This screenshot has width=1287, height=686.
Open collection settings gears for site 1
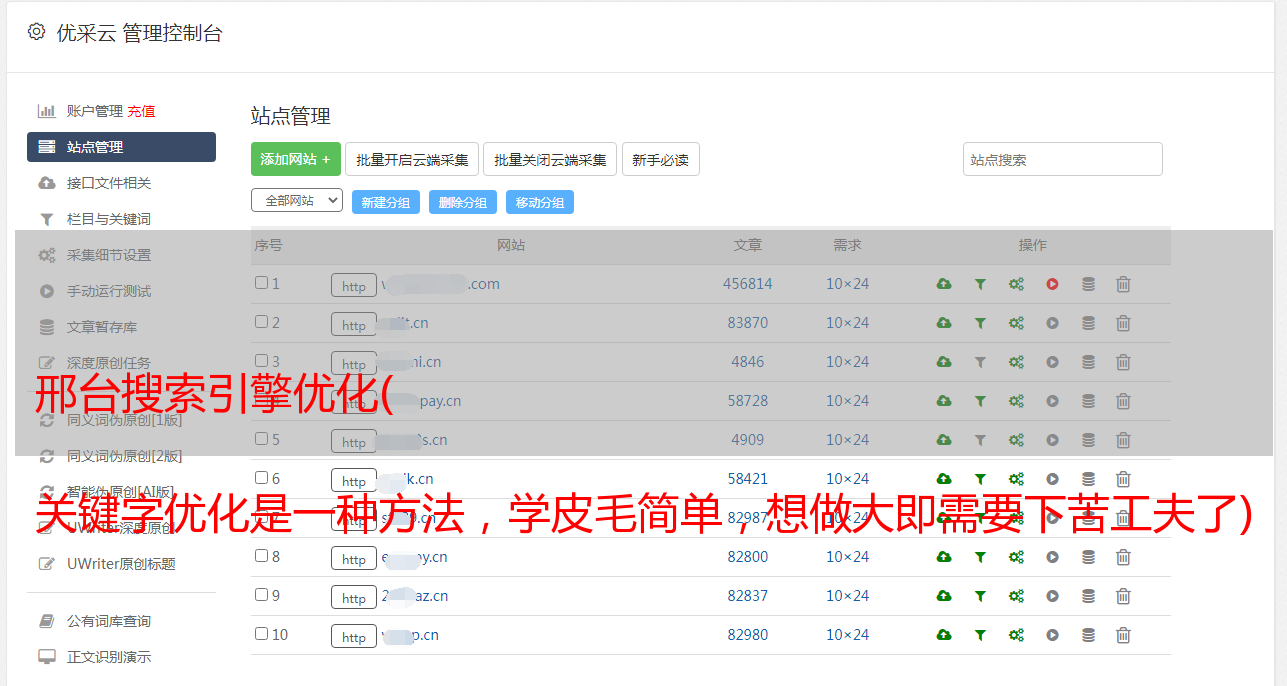[x=1016, y=284]
